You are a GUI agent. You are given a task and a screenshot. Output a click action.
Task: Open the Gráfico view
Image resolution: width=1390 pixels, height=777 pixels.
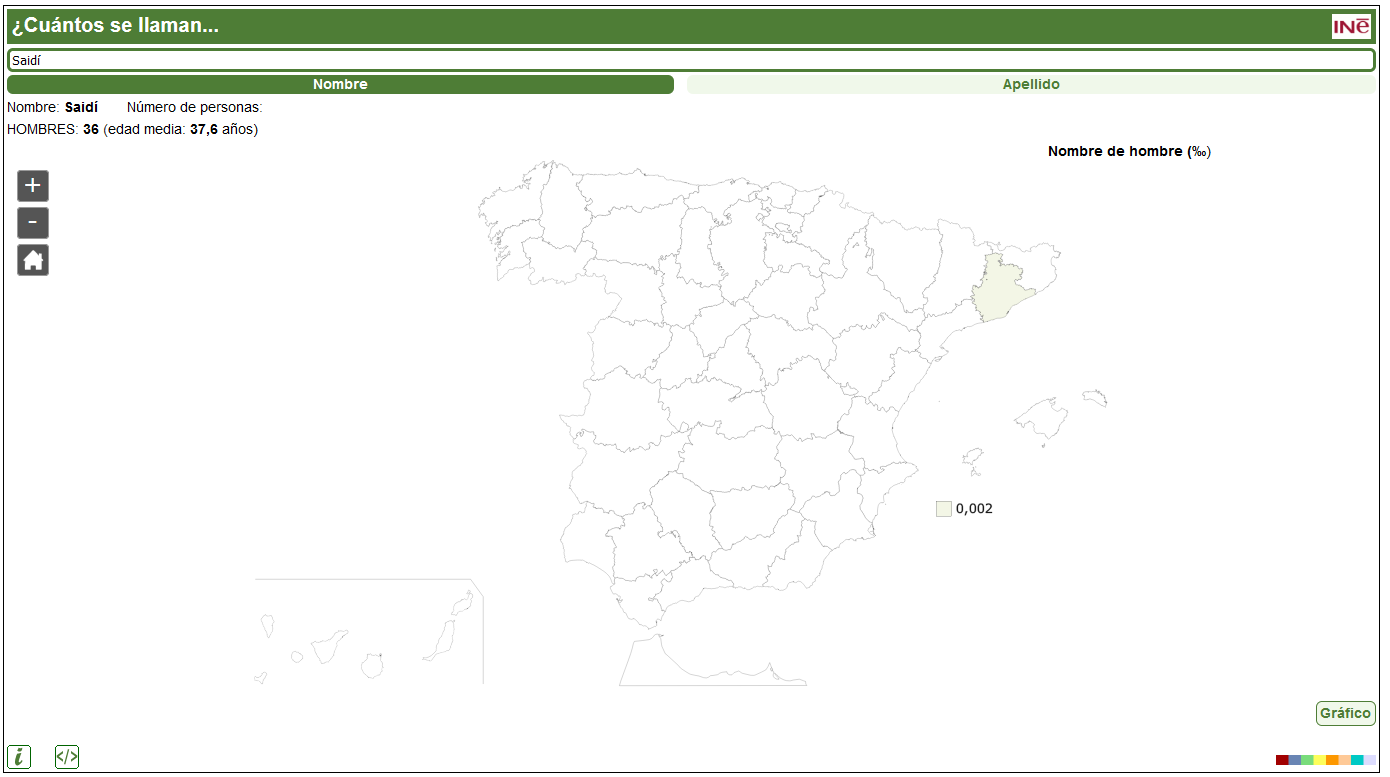pos(1345,713)
